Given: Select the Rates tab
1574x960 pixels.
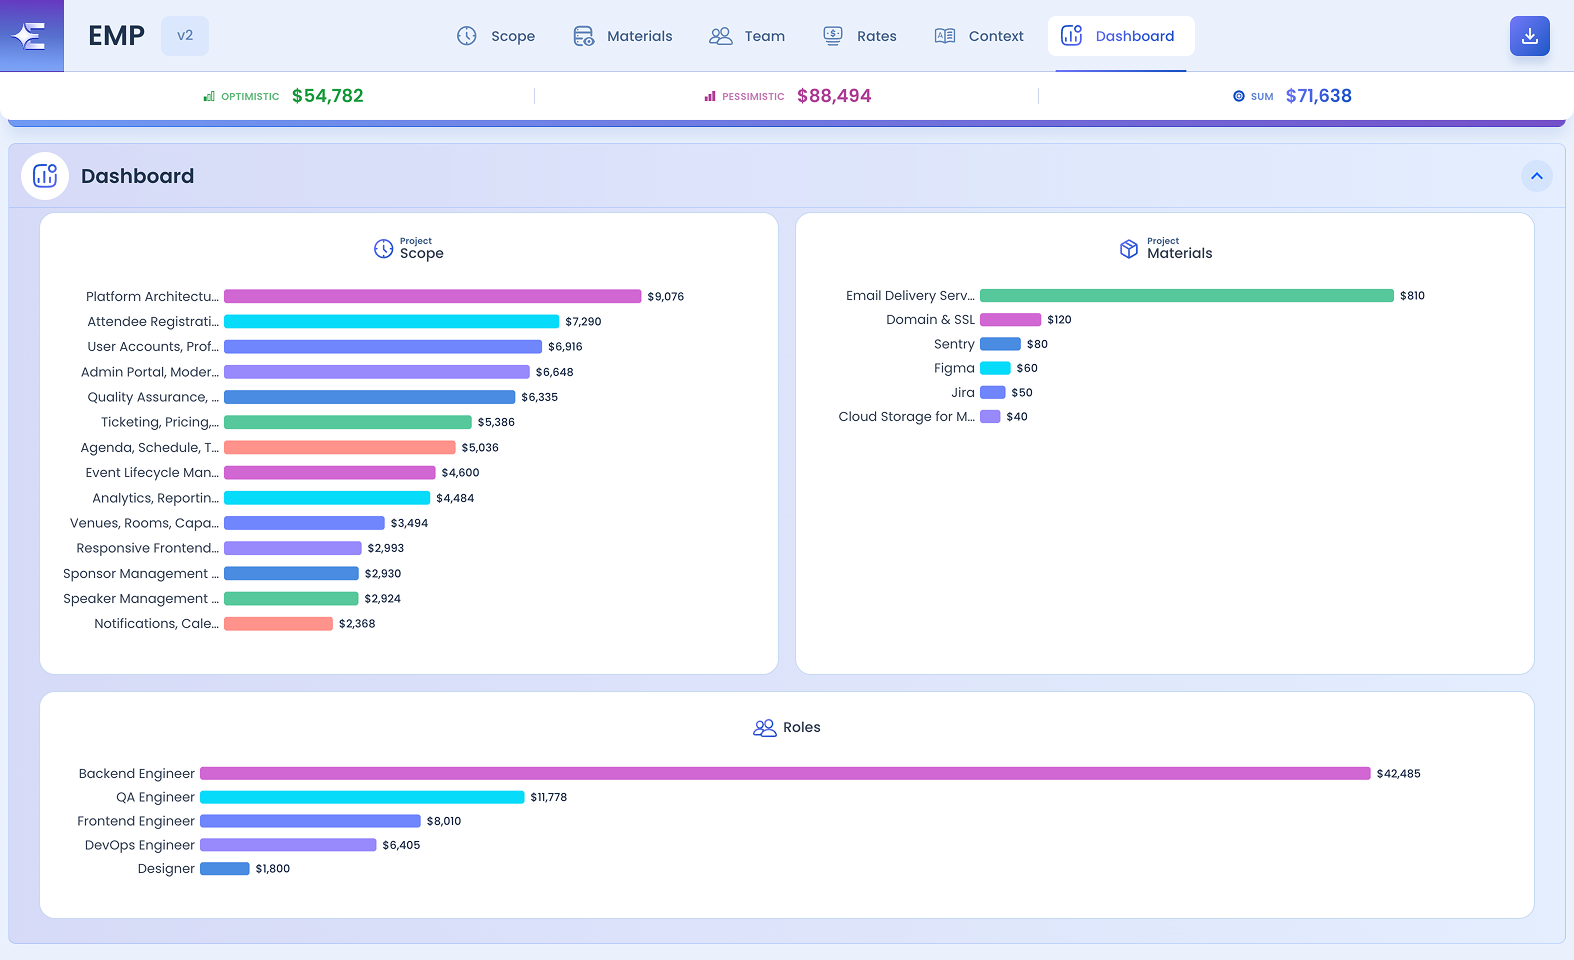Looking at the screenshot, I should click(x=860, y=36).
